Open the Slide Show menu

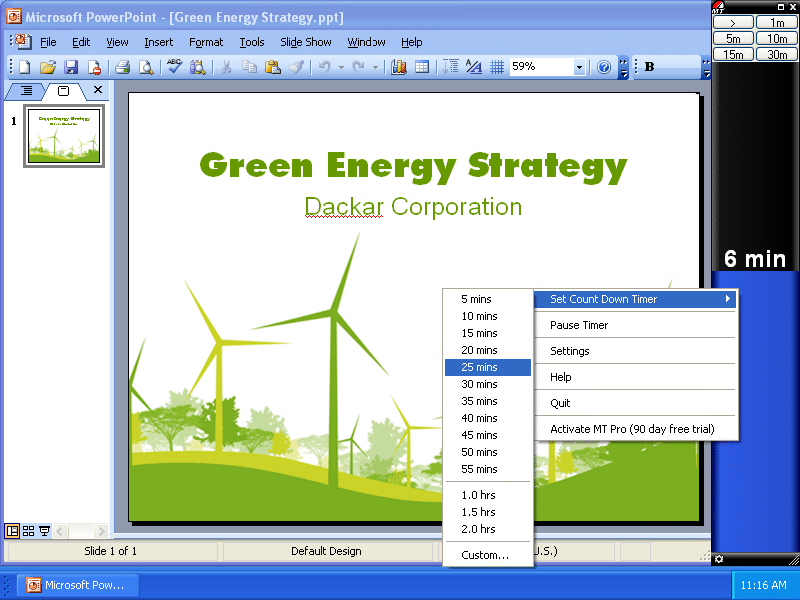click(x=306, y=42)
